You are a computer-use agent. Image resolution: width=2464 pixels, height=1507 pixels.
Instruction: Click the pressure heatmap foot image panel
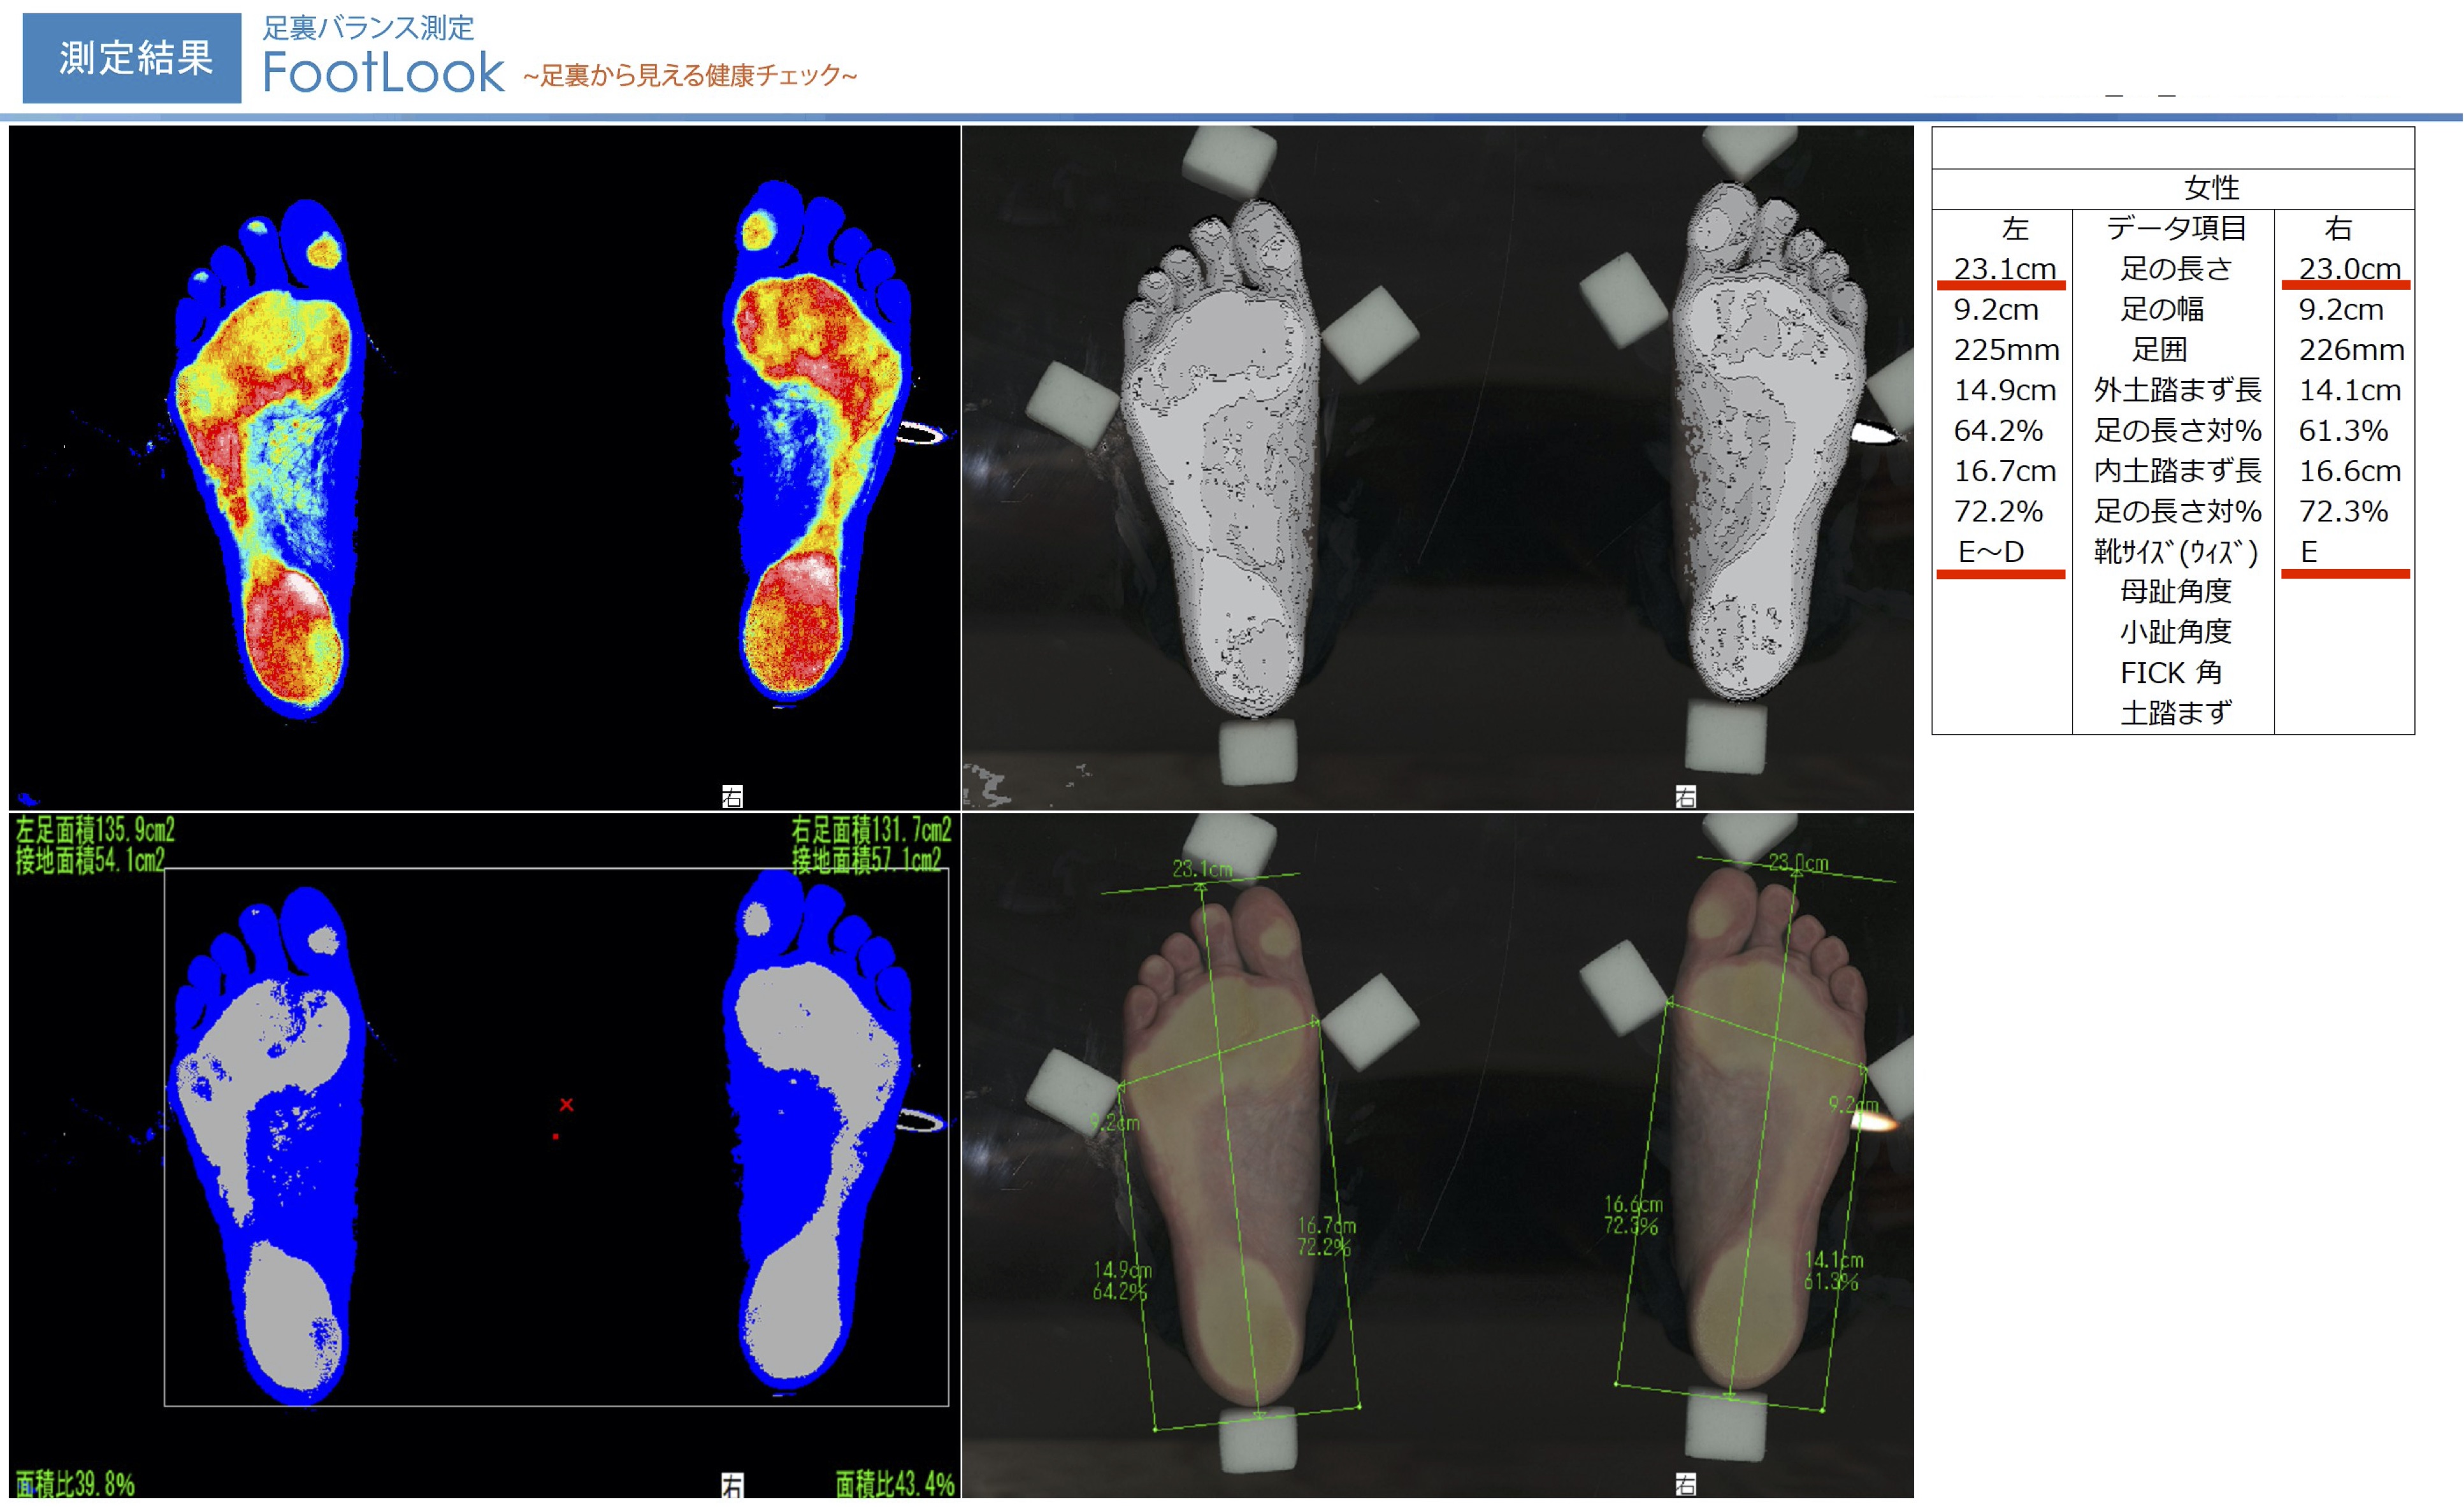coord(484,467)
